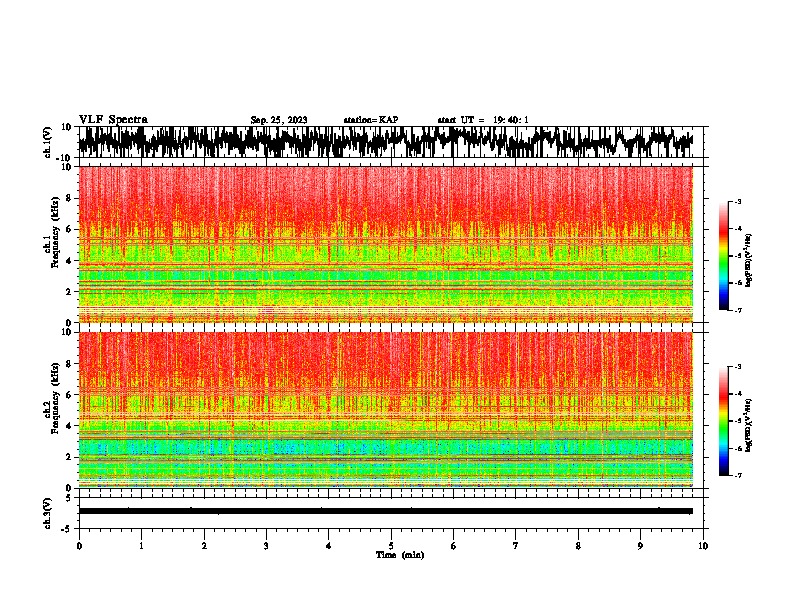
Task: Select the "ch.3(V)" axis label
Action: pyautogui.click(x=48, y=513)
